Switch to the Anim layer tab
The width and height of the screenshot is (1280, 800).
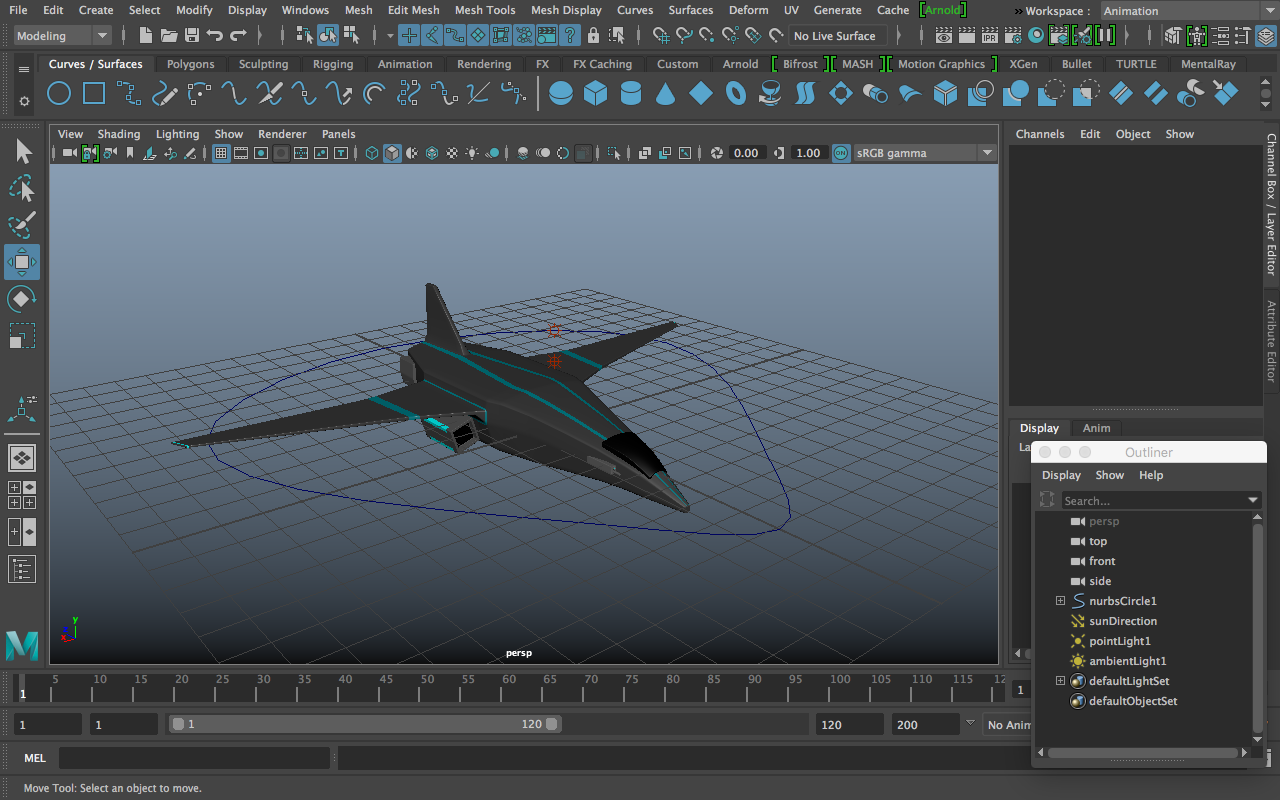[1096, 428]
